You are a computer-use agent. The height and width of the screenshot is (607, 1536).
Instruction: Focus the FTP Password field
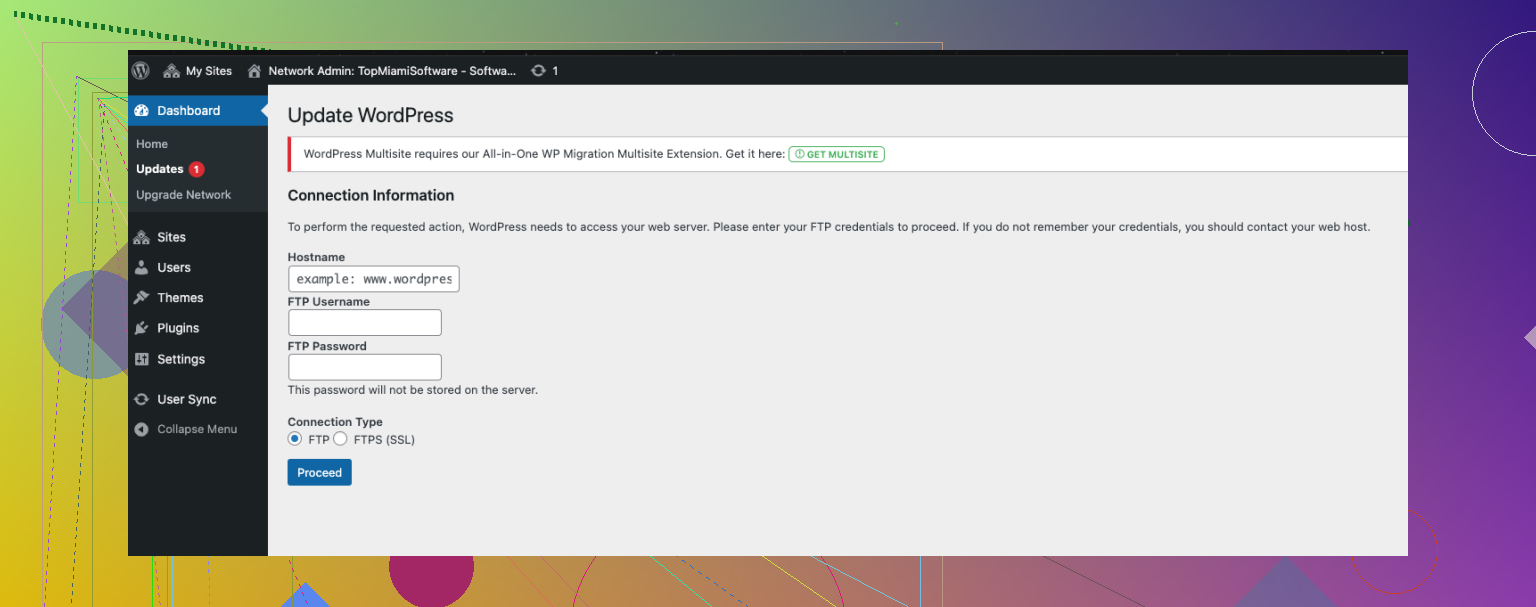tap(364, 367)
